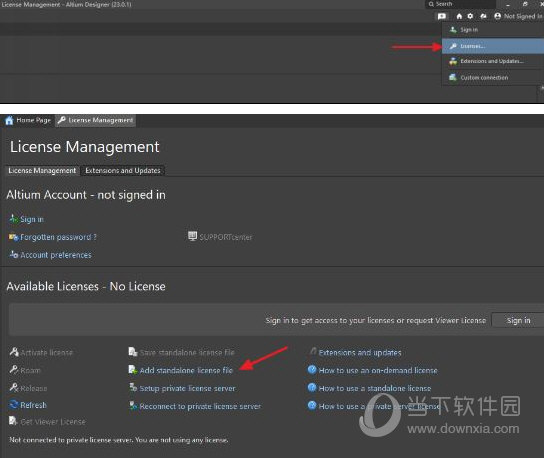Click the Save standalone license file icon
Viewport: 544px width, 458px height.
coord(133,352)
